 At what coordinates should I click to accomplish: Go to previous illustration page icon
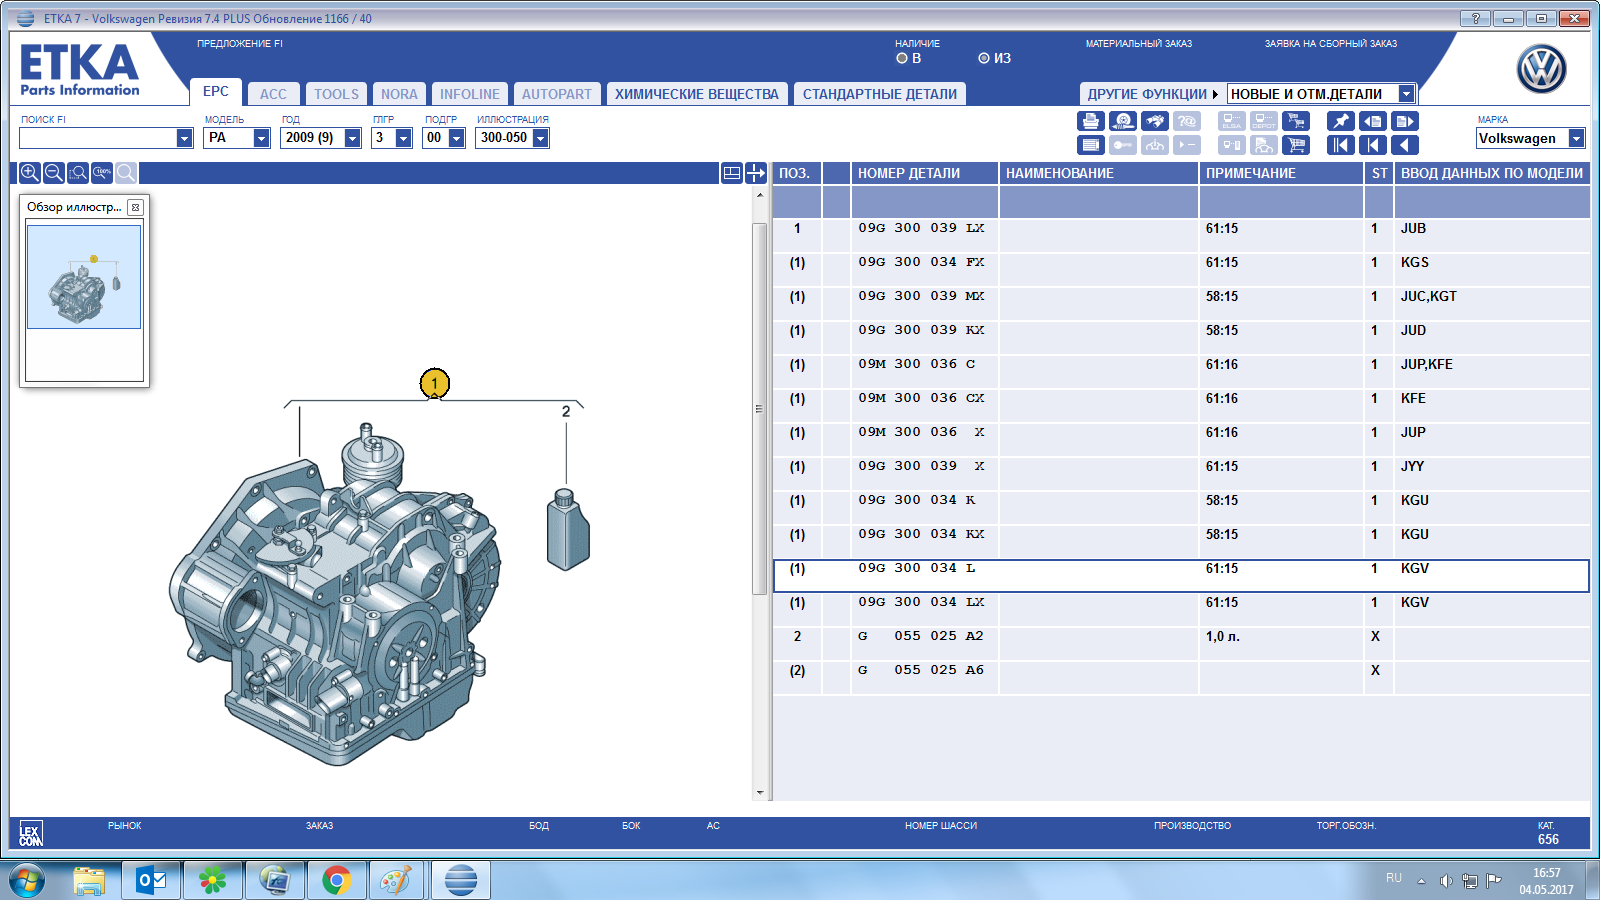1373,121
